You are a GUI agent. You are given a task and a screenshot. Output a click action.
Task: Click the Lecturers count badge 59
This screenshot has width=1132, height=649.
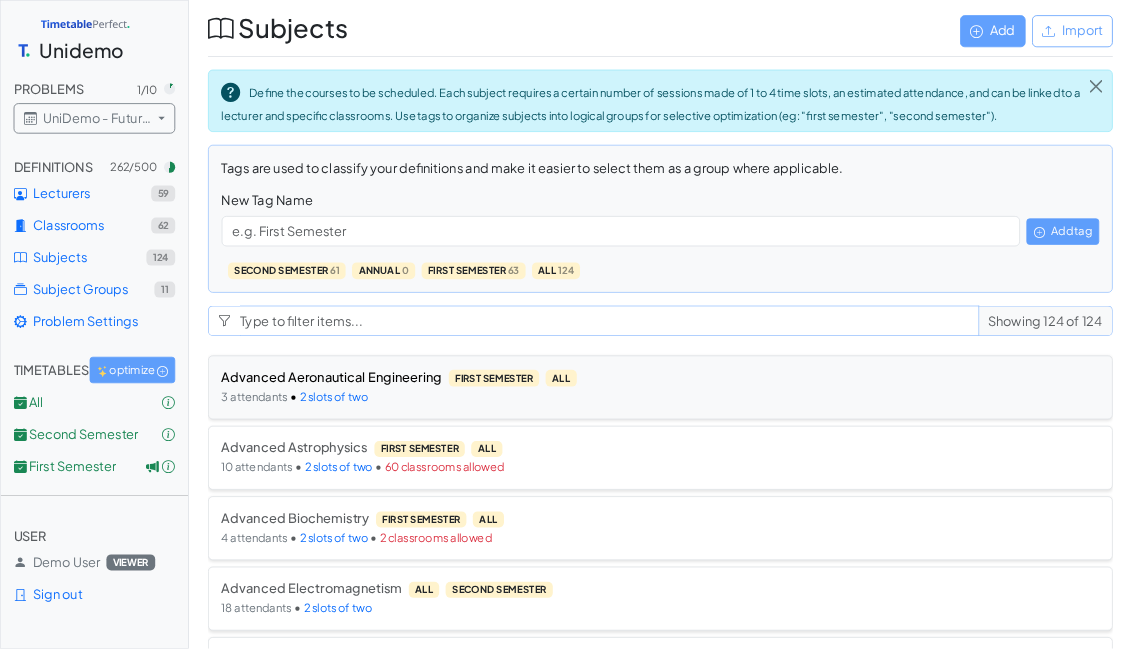(163, 193)
